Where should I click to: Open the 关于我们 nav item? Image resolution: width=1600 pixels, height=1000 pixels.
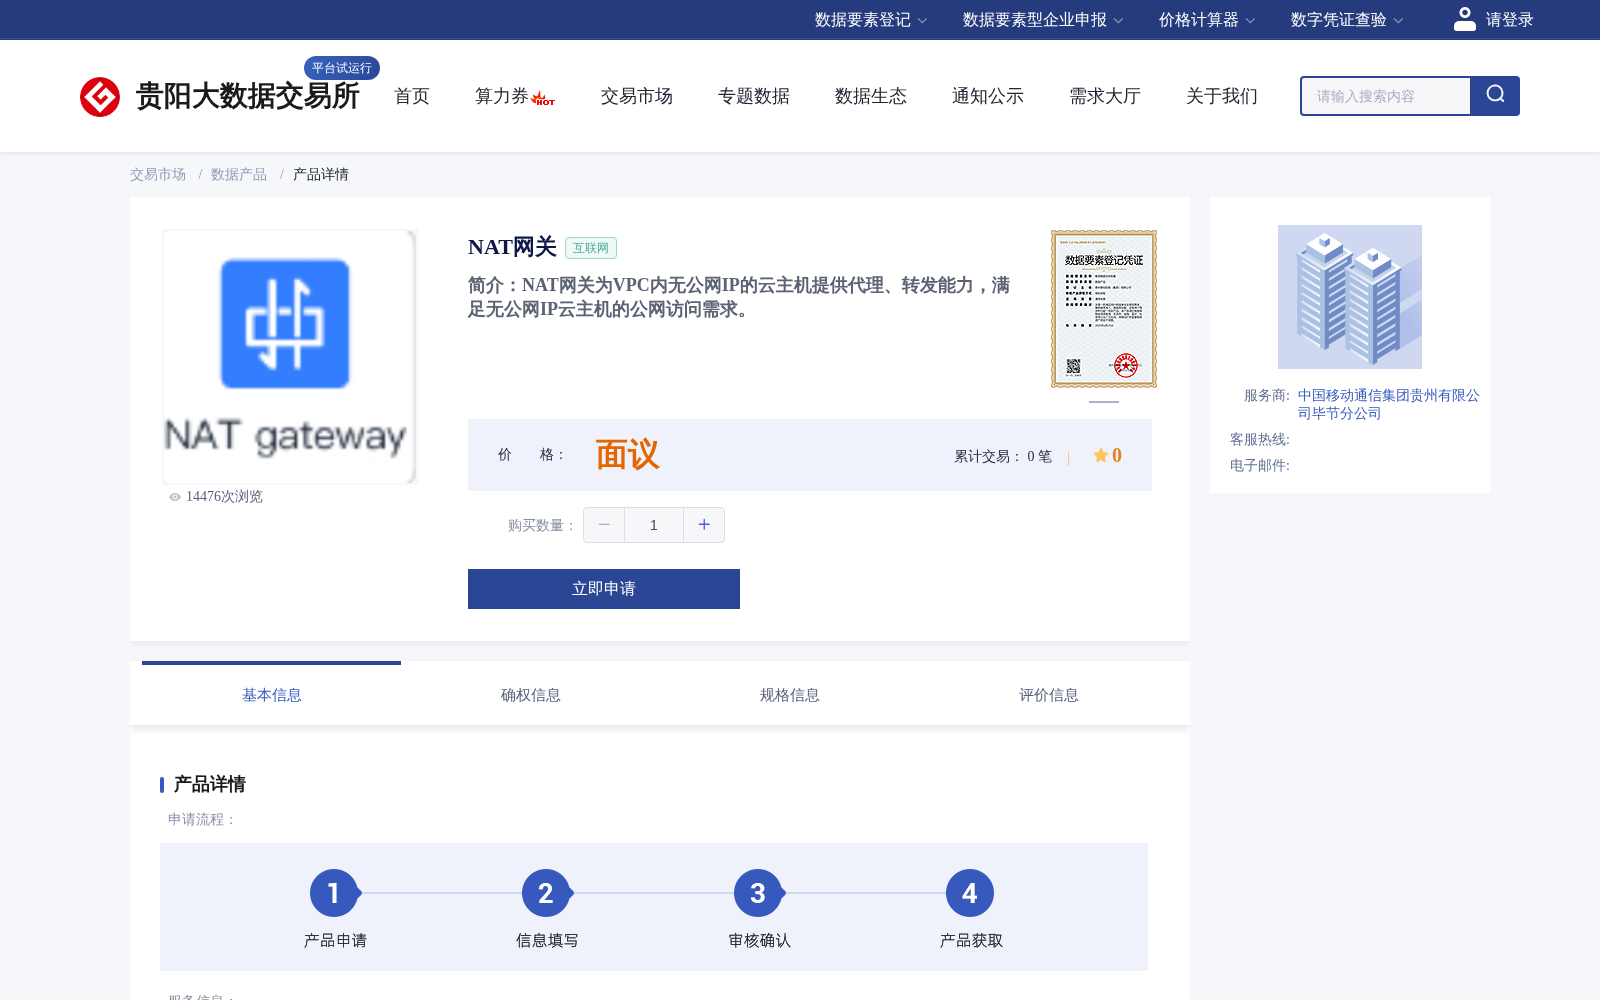1222,96
